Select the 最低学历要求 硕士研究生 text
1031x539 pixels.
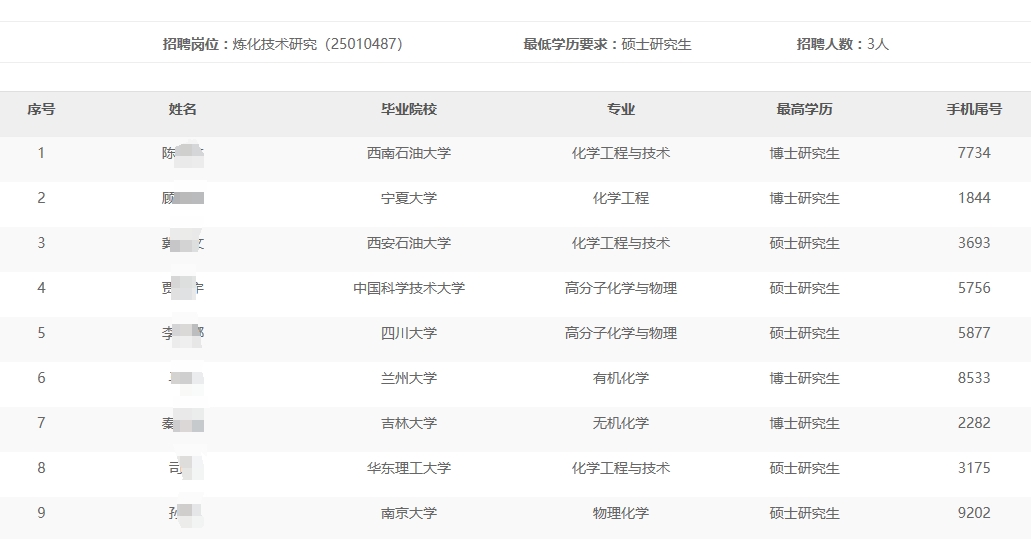click(607, 44)
